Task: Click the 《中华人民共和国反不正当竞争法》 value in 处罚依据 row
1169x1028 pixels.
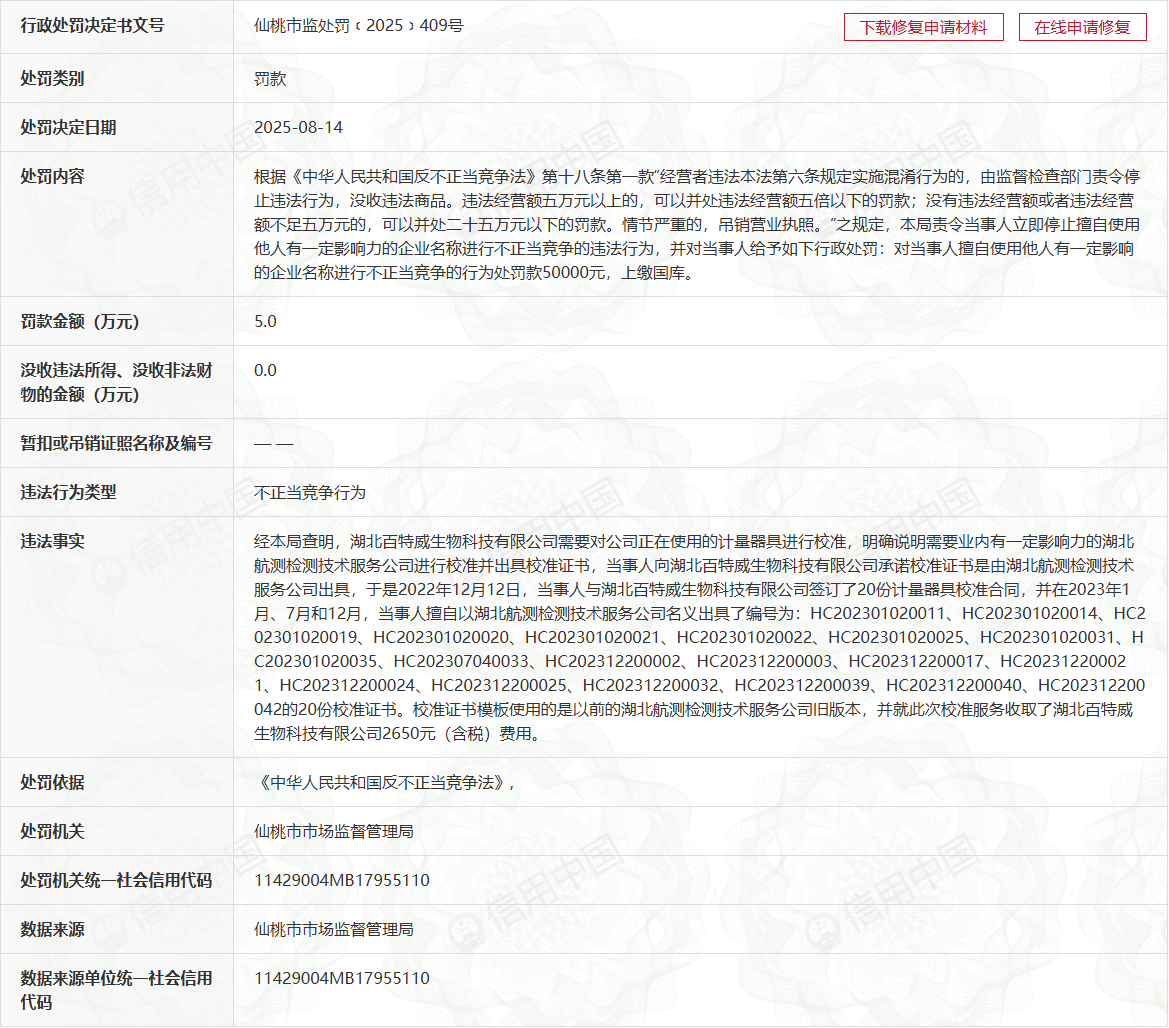Action: [x=384, y=783]
